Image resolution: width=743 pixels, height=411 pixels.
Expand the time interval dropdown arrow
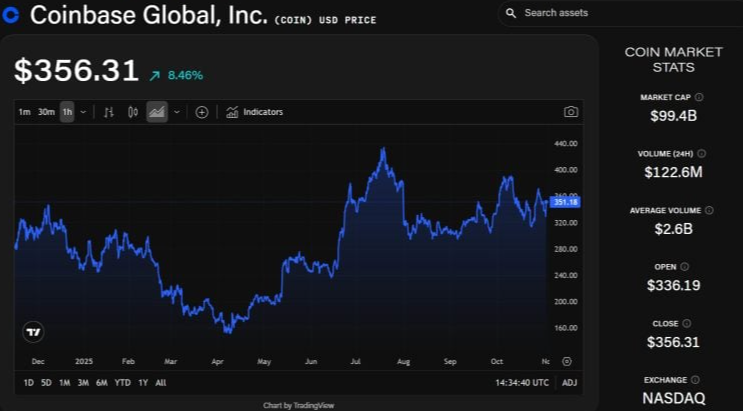[x=83, y=112]
